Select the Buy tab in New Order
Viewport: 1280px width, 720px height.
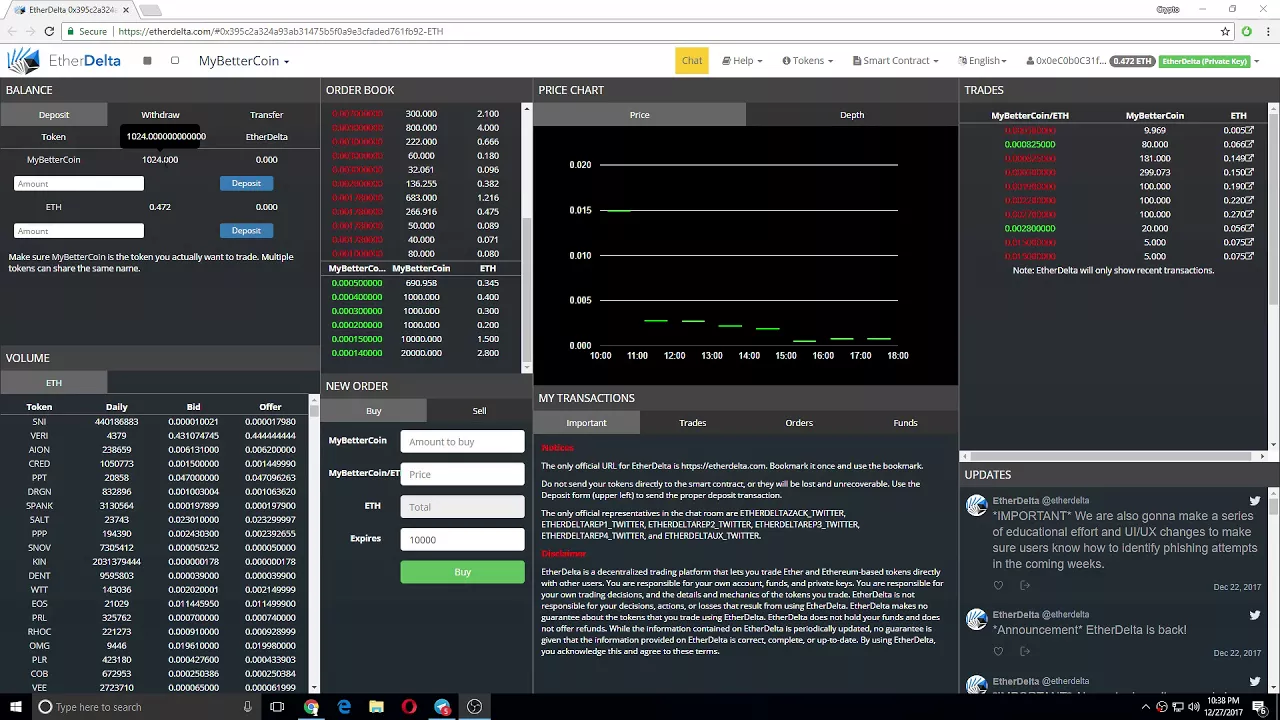click(373, 411)
